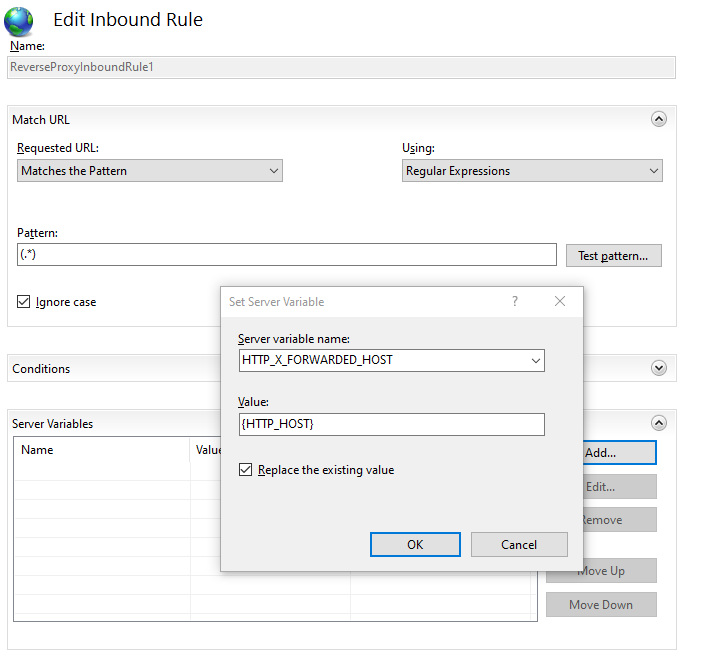Collapse the Server Variables section

click(x=659, y=423)
